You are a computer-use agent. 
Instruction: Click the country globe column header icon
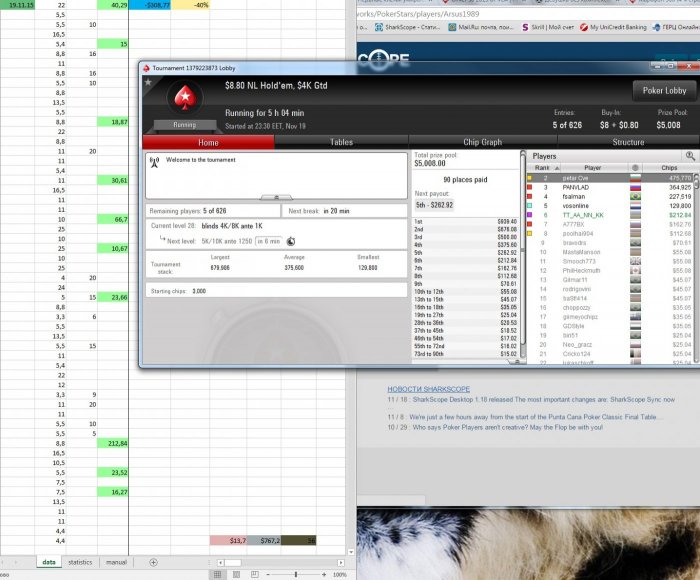635,168
